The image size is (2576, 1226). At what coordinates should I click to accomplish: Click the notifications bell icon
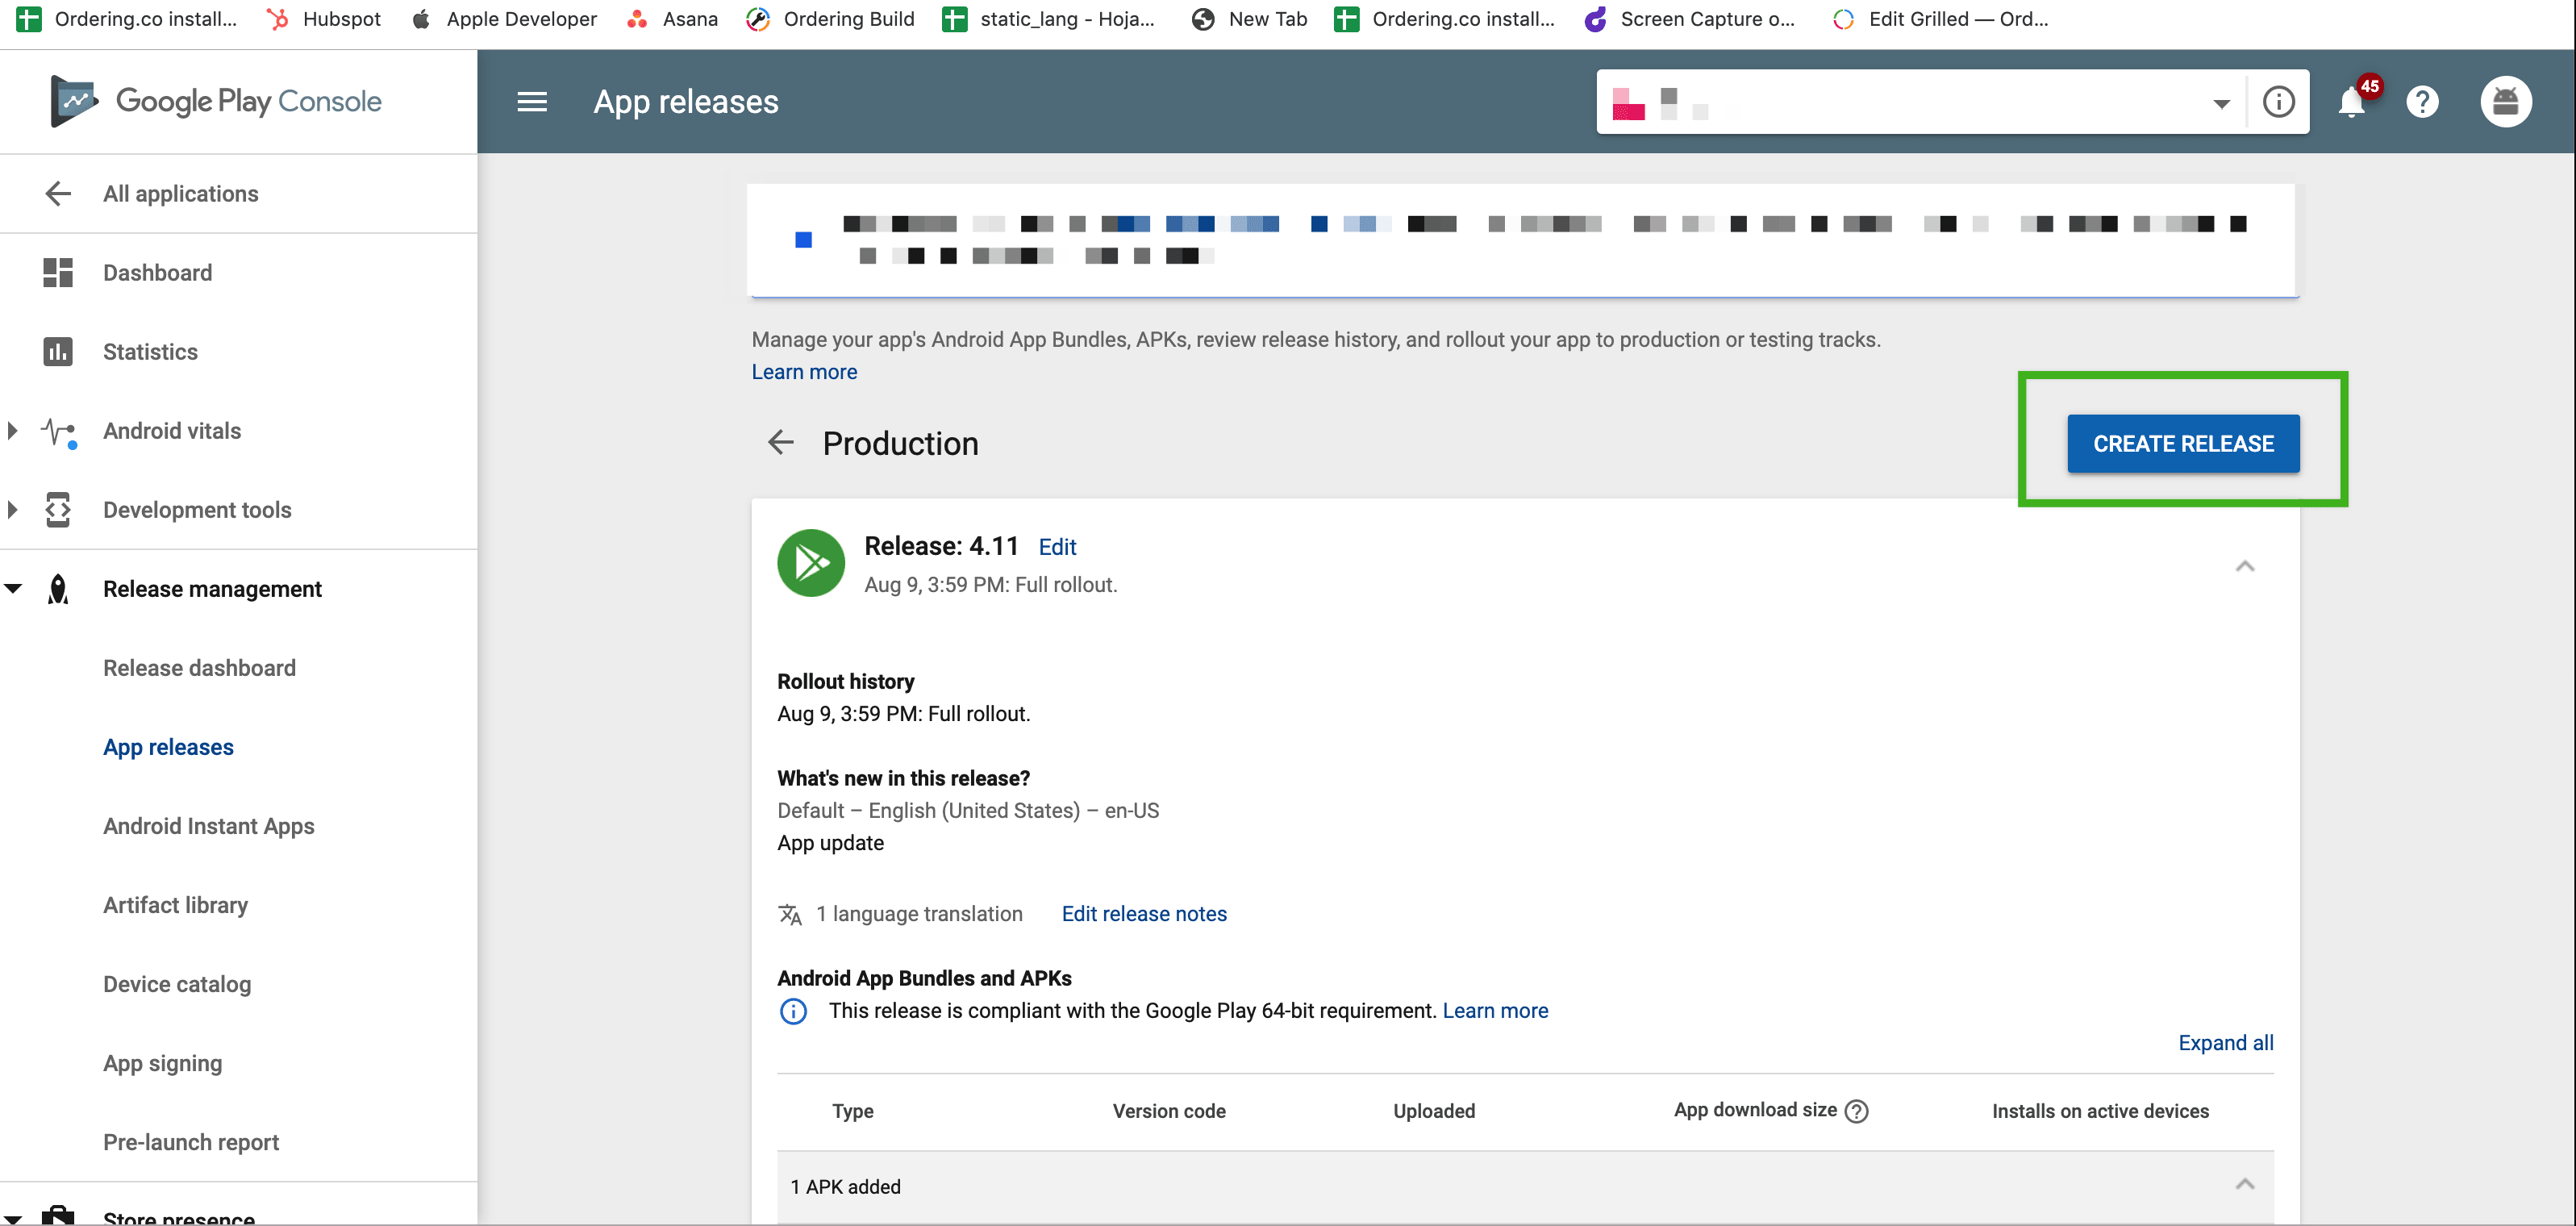click(2351, 102)
